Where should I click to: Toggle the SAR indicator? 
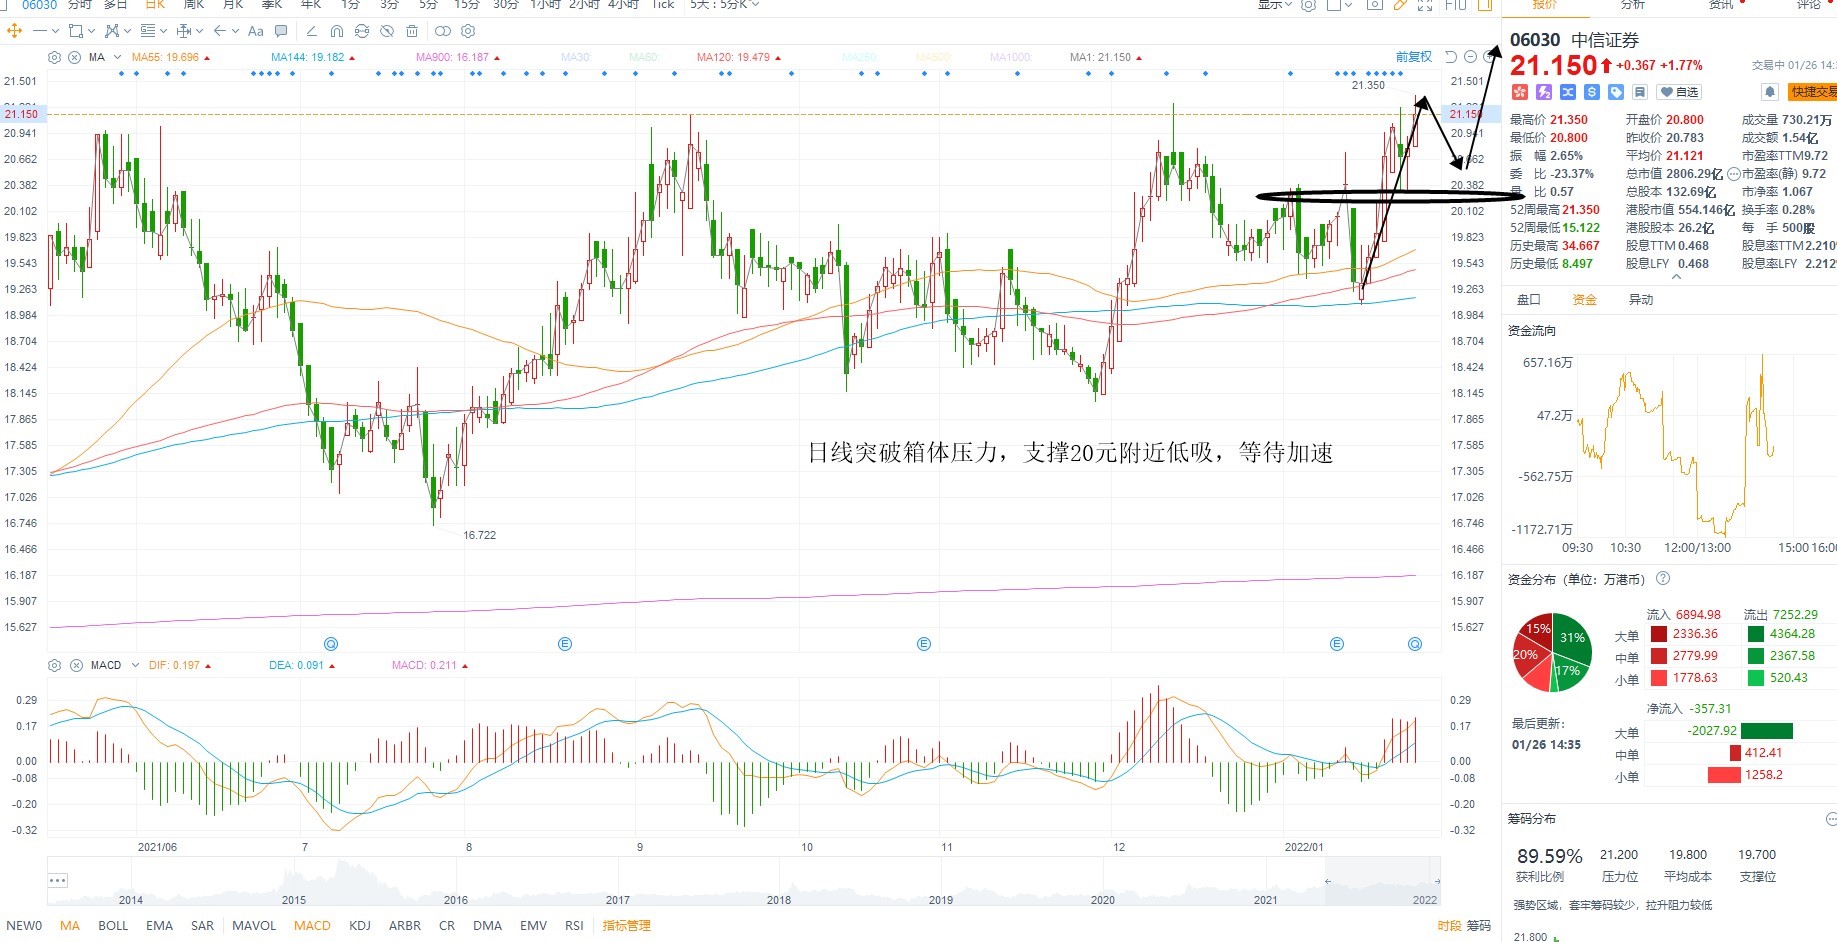[202, 926]
